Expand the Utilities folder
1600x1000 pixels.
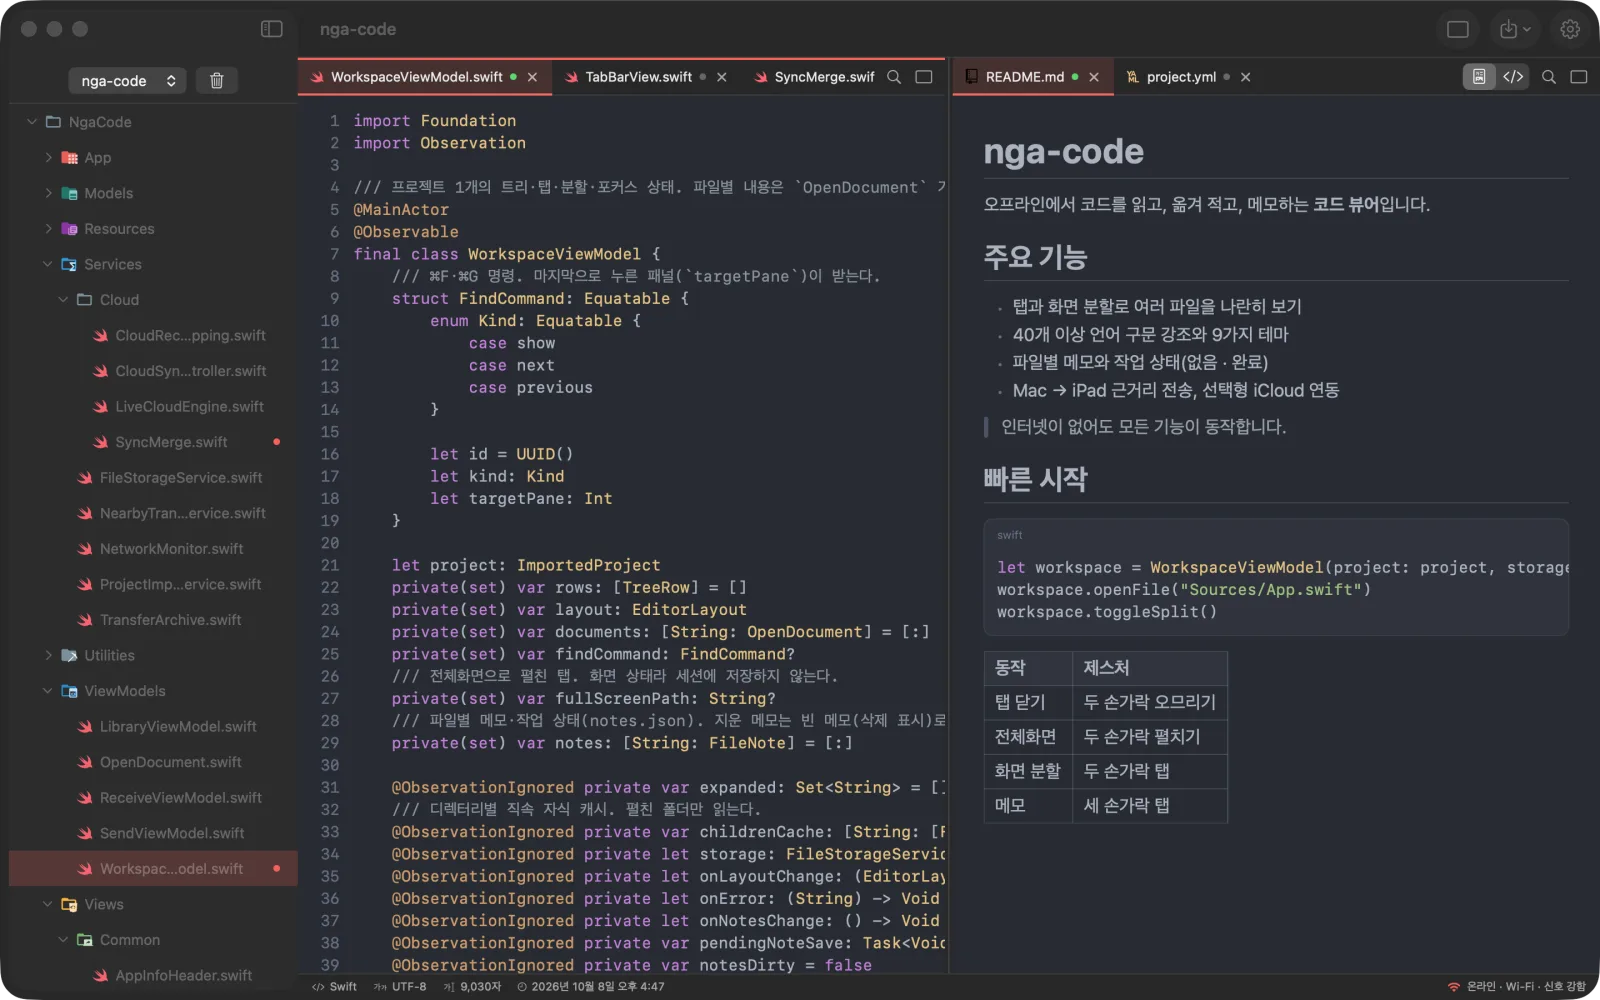click(x=48, y=655)
